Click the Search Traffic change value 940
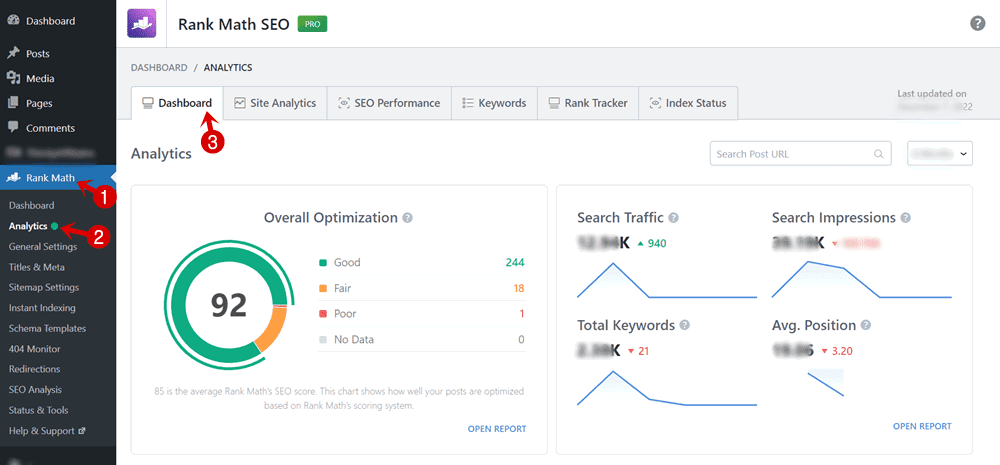 [657, 243]
